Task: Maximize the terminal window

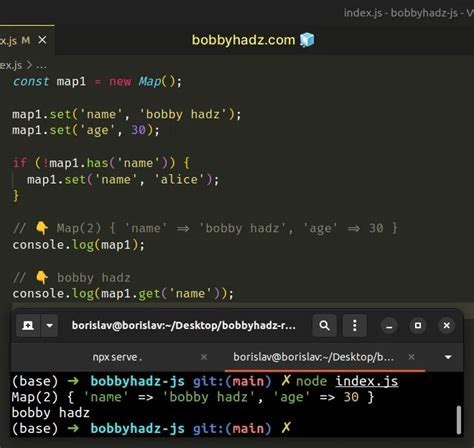Action: (418, 325)
